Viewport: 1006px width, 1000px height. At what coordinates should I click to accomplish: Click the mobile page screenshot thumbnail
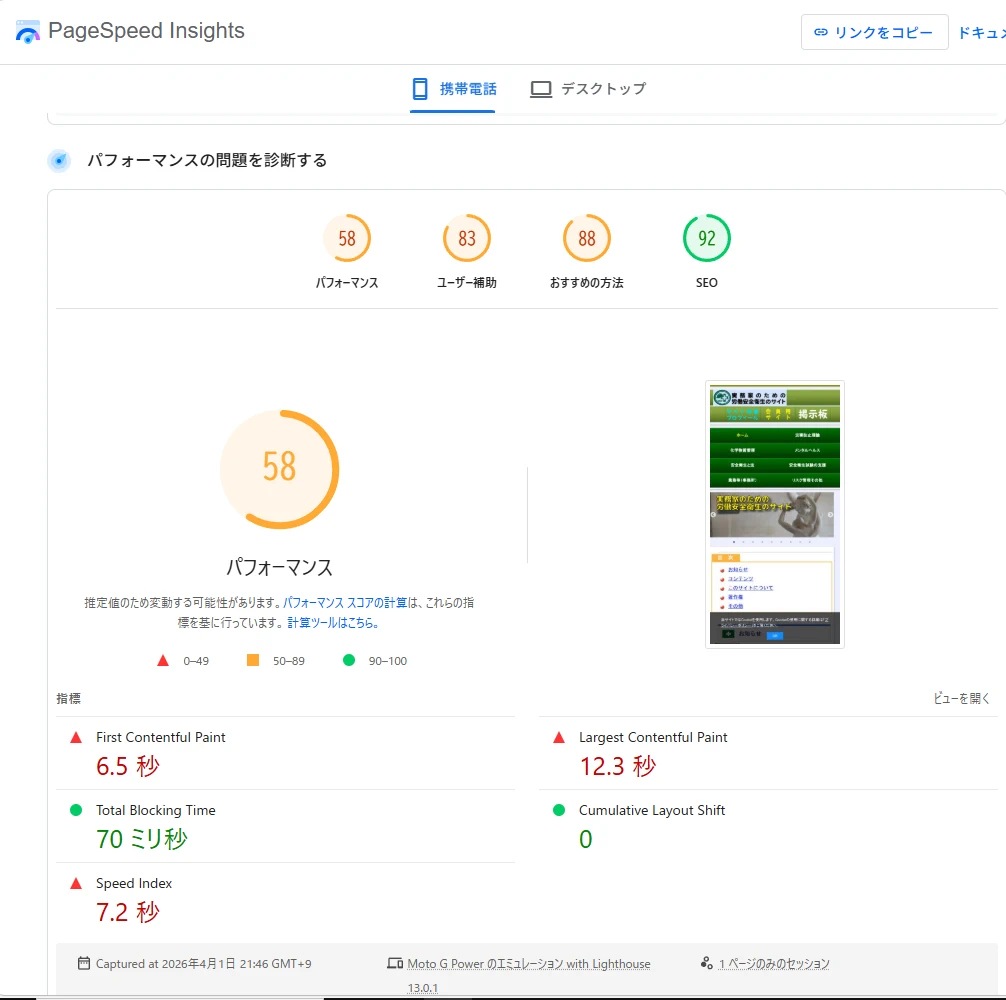coord(774,514)
